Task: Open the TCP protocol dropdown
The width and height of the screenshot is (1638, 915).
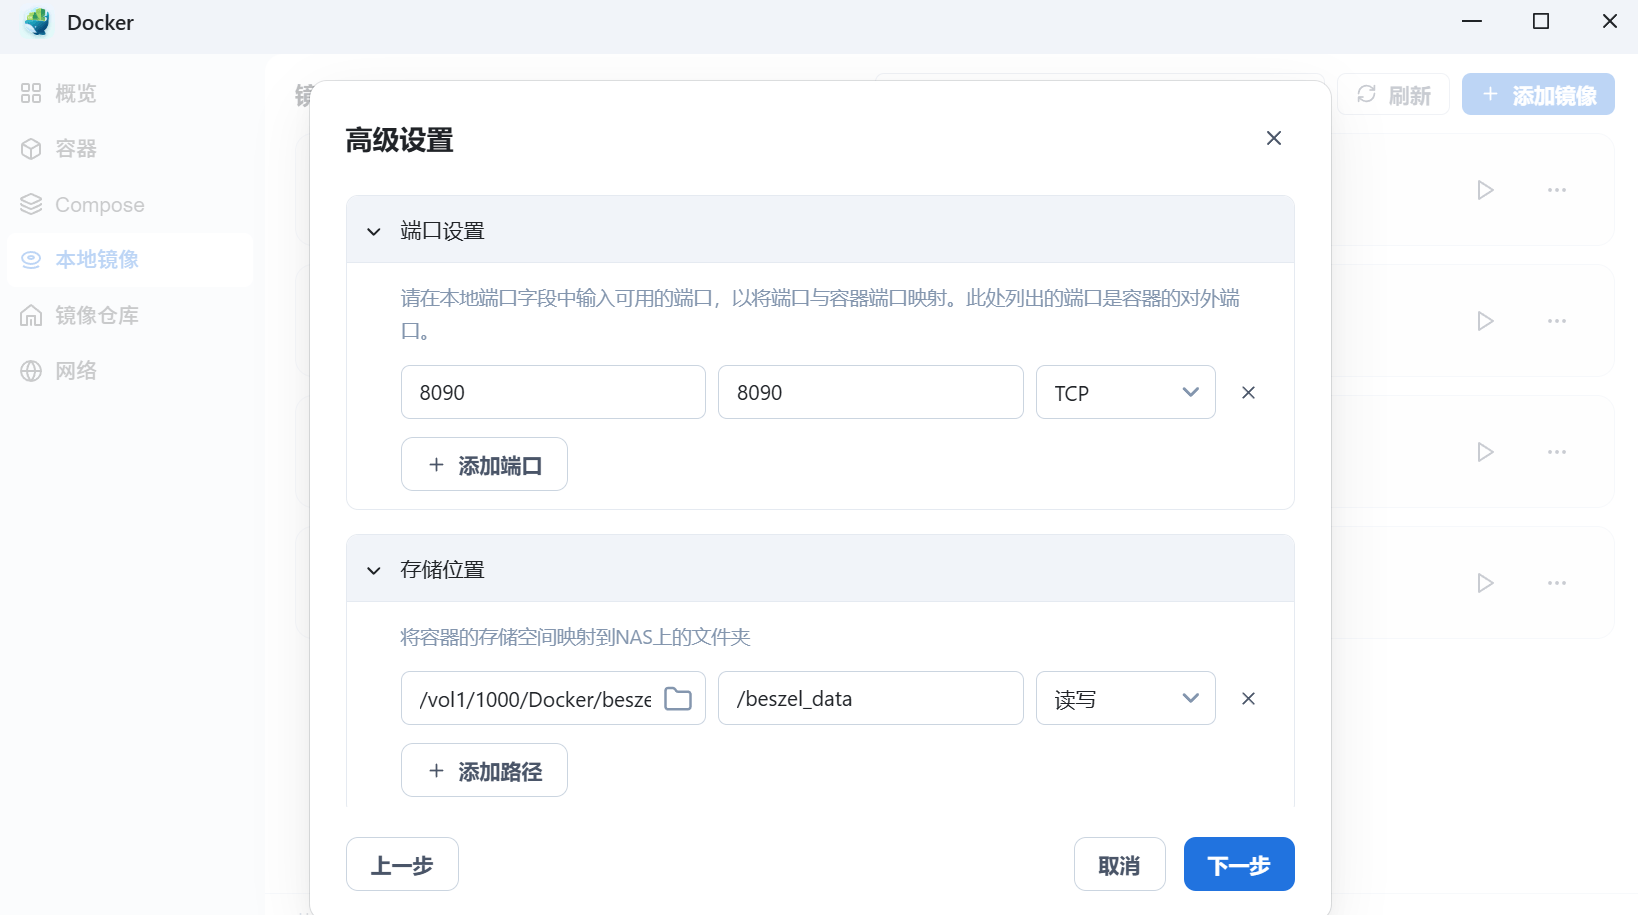Action: click(x=1125, y=393)
